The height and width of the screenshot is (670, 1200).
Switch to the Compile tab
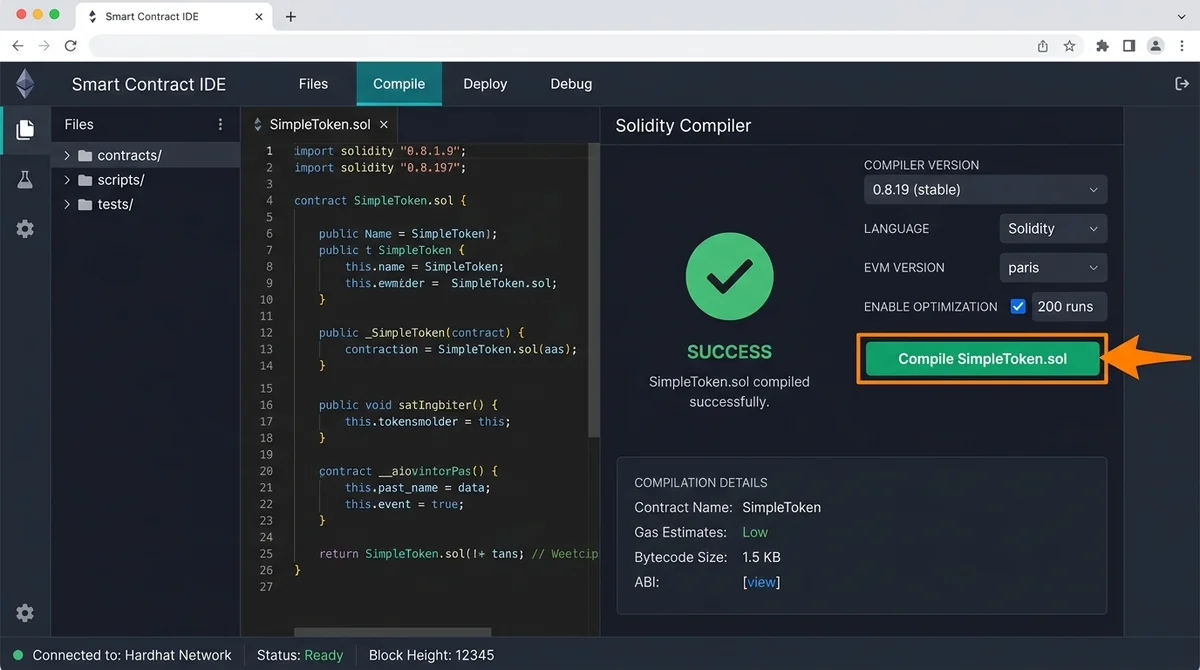click(x=399, y=84)
